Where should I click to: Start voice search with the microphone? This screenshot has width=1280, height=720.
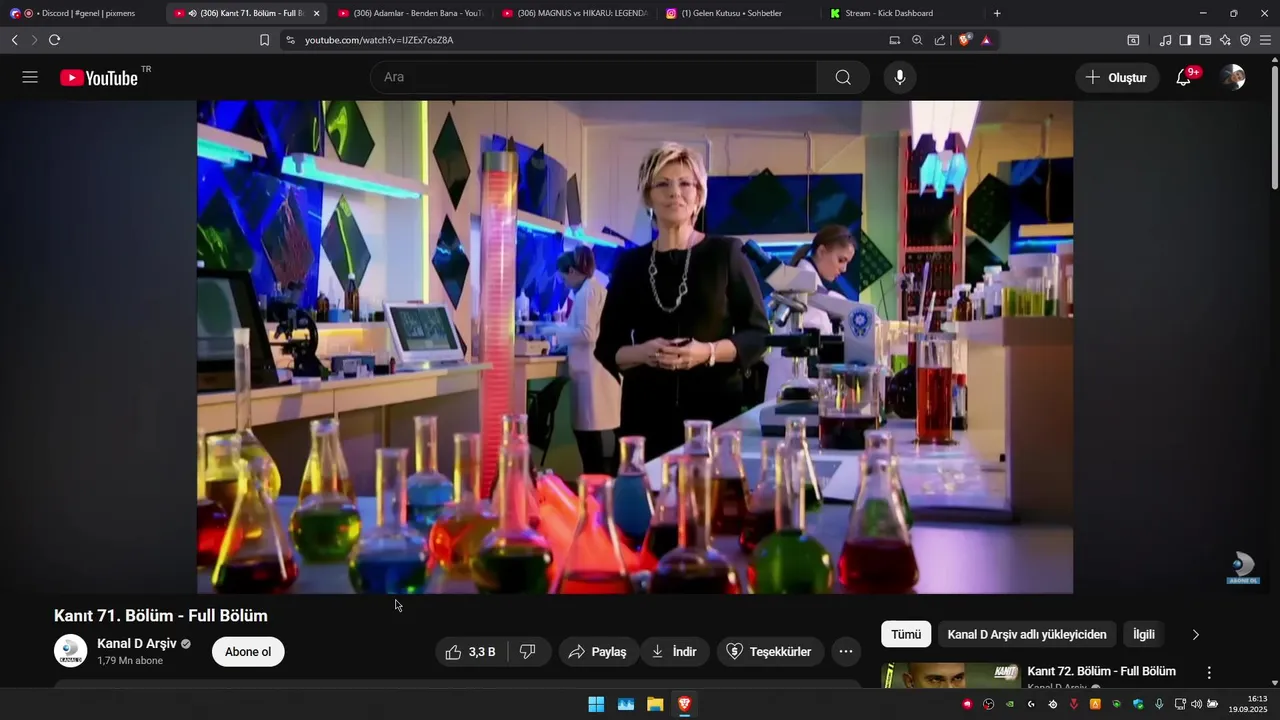(900, 77)
